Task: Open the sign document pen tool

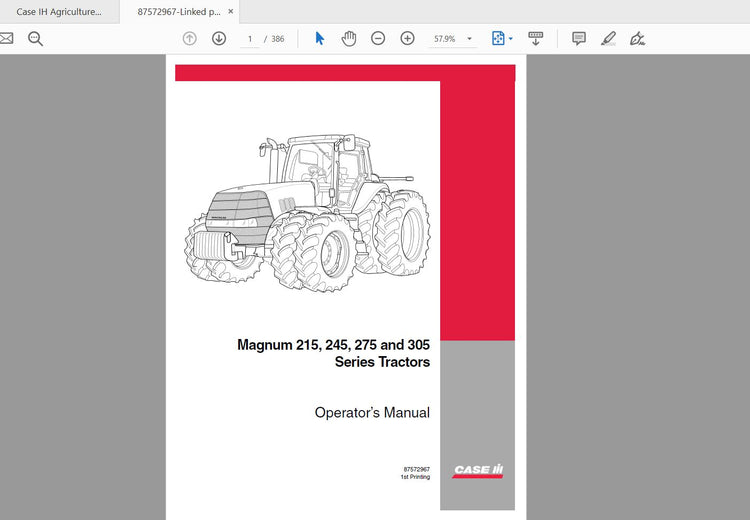Action: (637, 38)
